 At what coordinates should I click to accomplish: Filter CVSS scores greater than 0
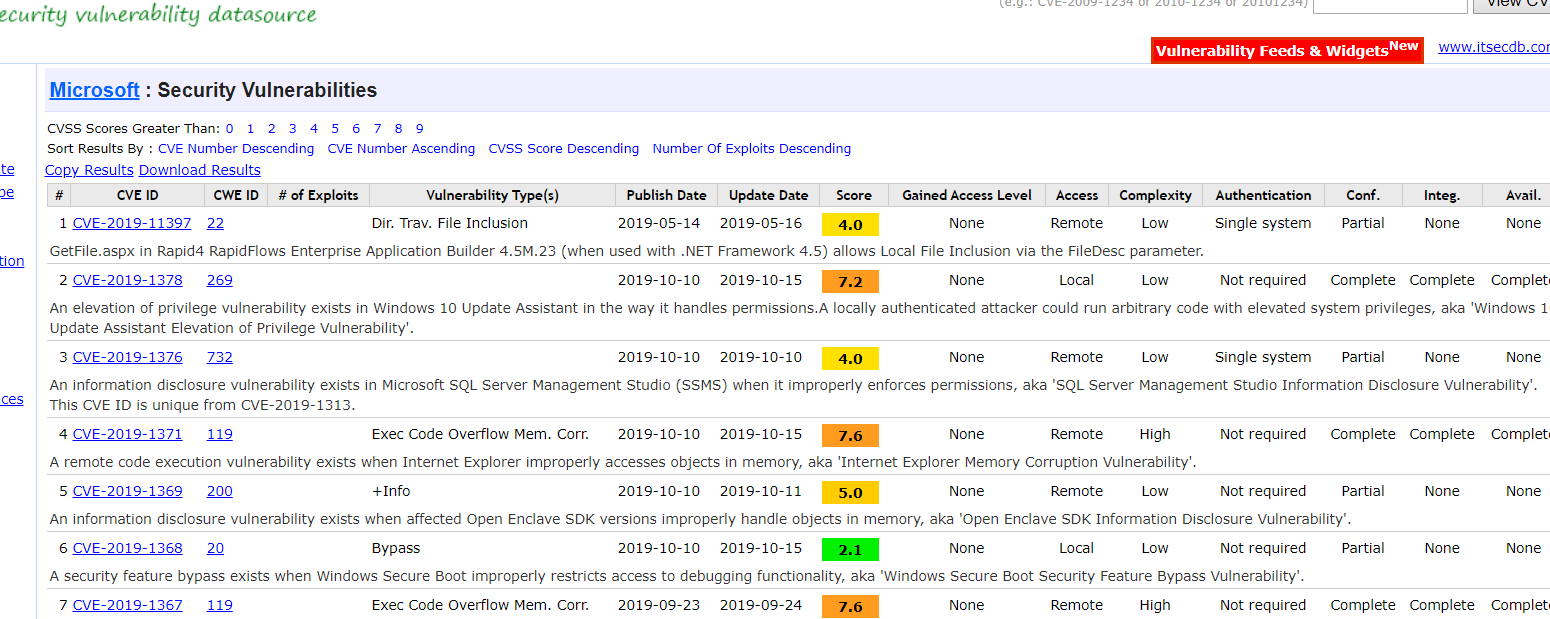click(x=229, y=128)
